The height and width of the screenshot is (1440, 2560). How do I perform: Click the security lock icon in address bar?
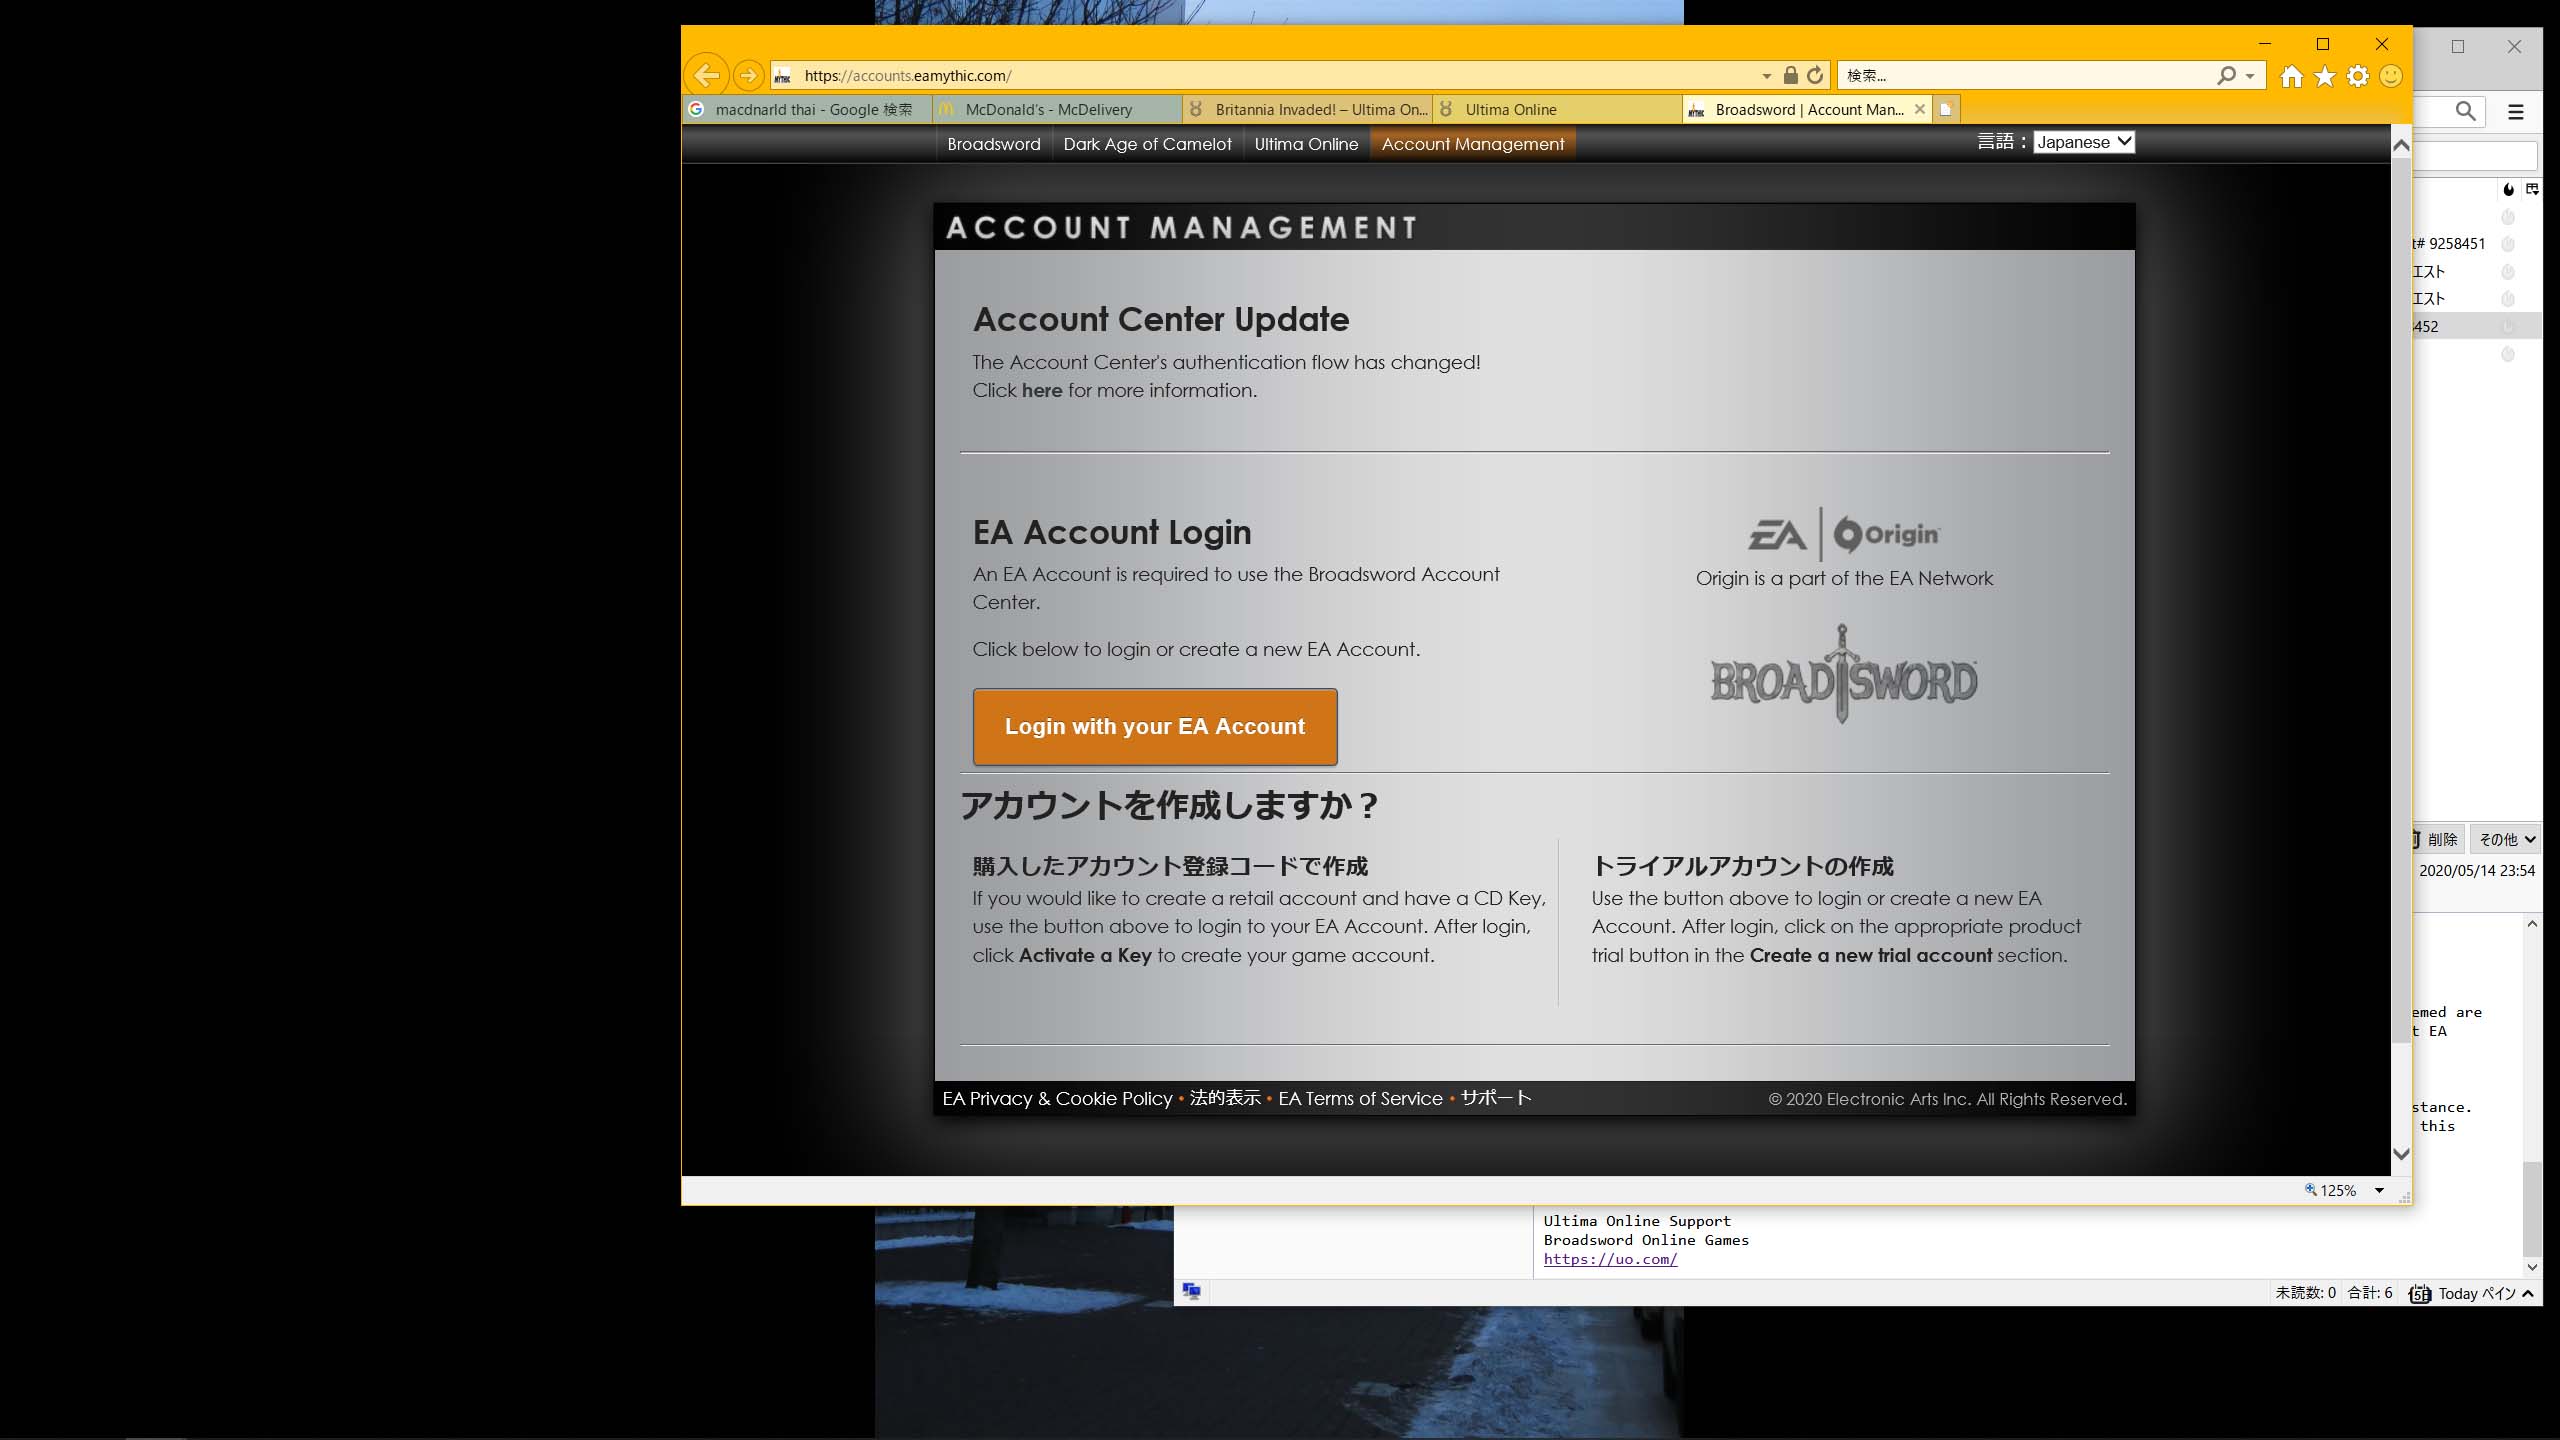[1790, 75]
